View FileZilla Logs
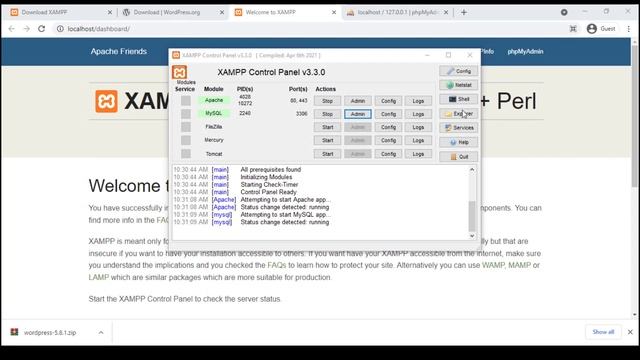Screen dimensions: 640x360 (x=418, y=127)
